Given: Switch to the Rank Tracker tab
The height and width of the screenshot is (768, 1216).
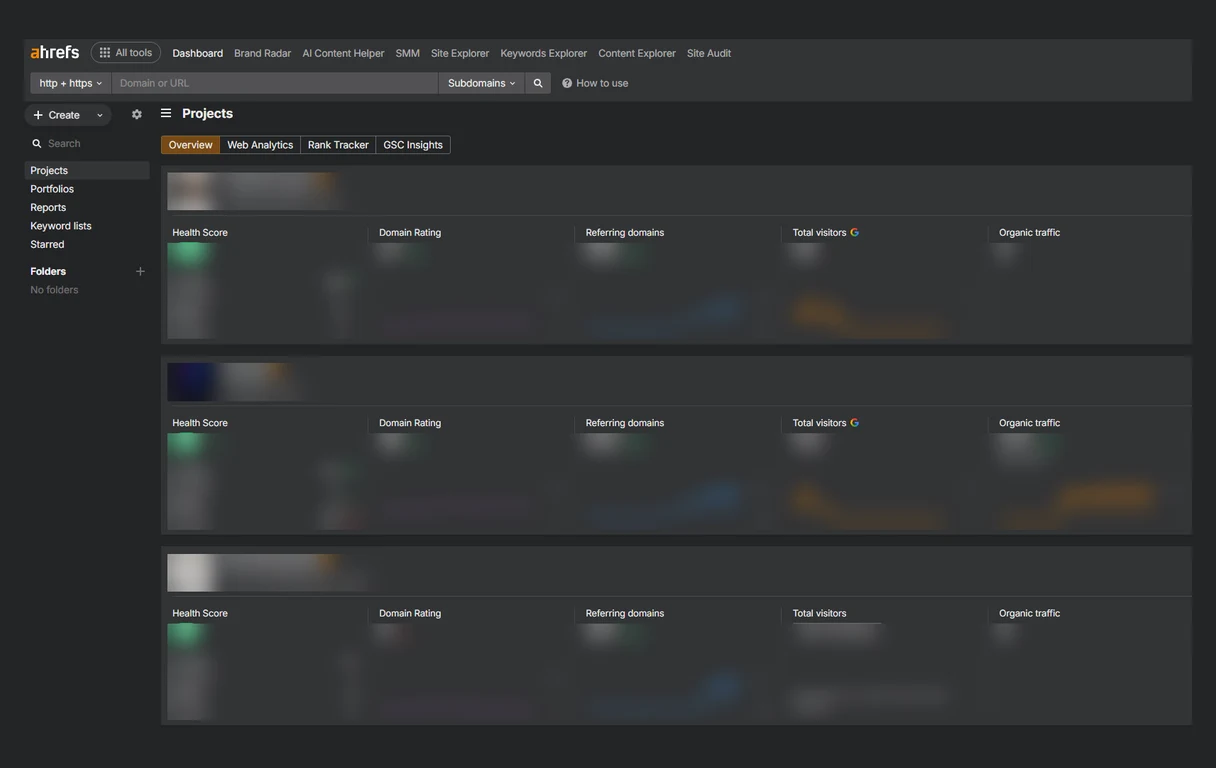Looking at the screenshot, I should (338, 145).
